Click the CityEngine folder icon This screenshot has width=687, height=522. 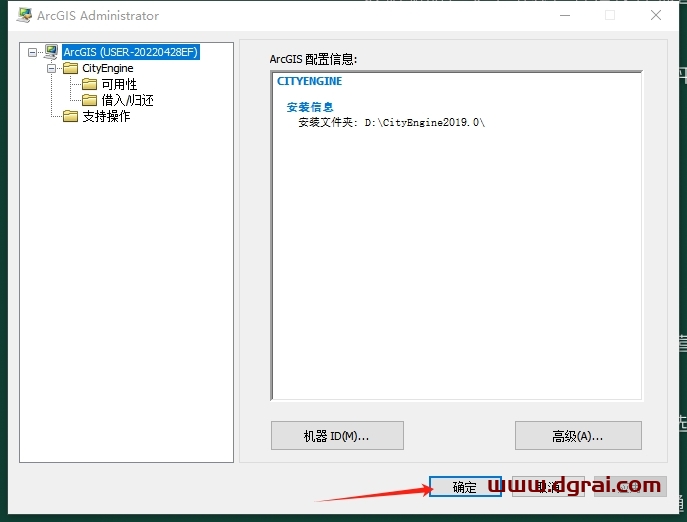(x=71, y=68)
